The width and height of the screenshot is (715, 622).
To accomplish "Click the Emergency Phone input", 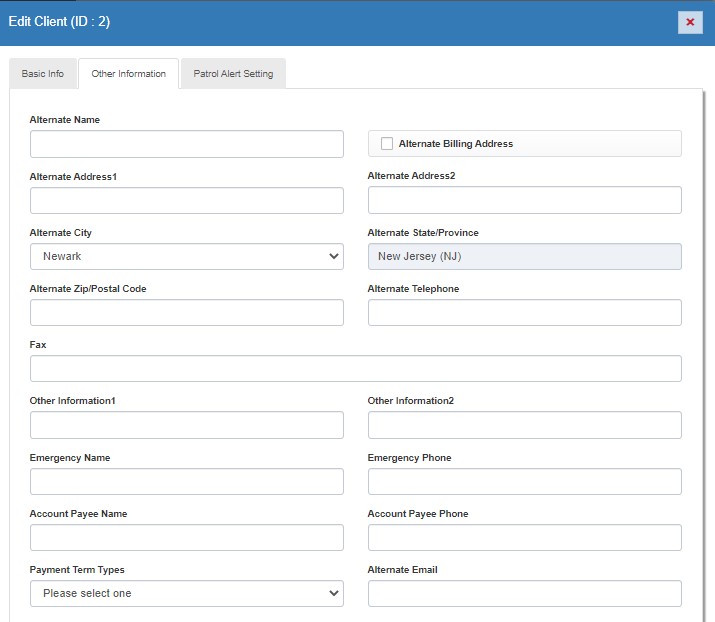I will tap(524, 482).
